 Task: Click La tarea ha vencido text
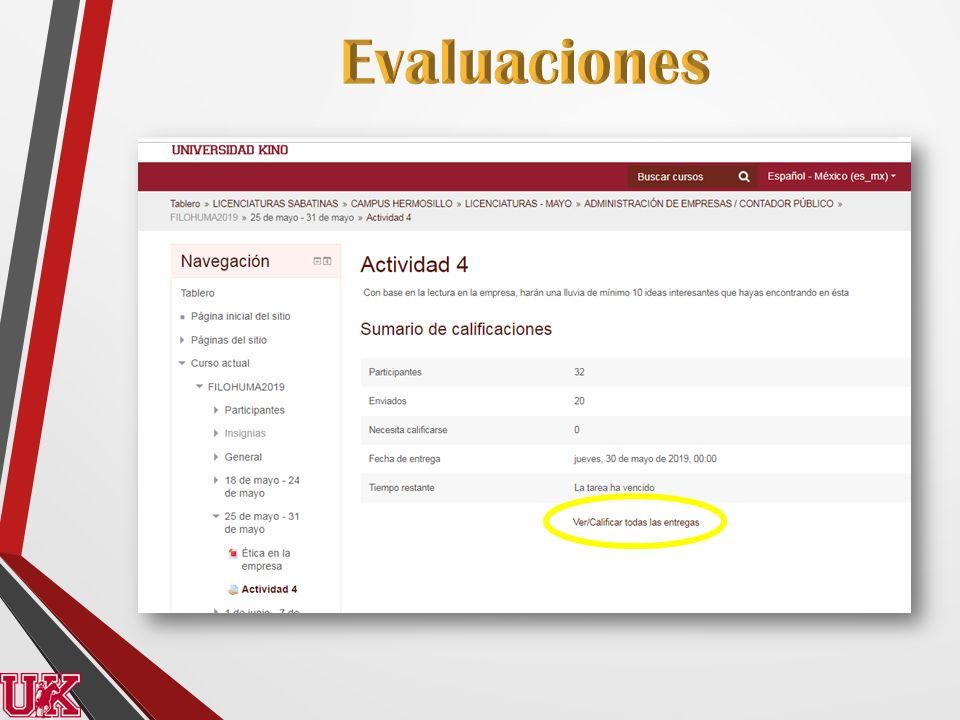tap(614, 487)
